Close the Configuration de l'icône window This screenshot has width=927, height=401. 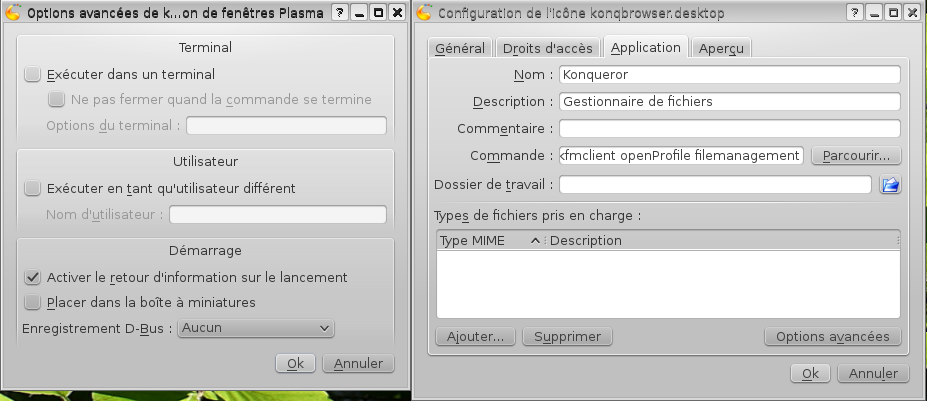point(912,12)
